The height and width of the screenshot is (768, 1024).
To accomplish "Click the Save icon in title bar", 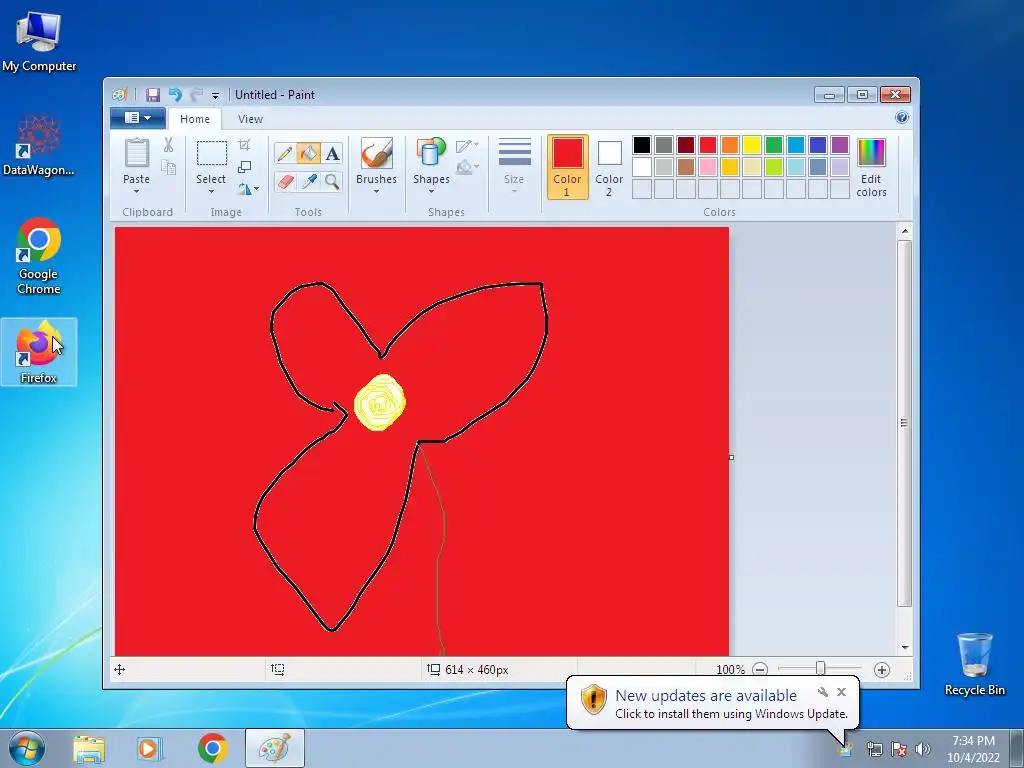I will coord(152,95).
